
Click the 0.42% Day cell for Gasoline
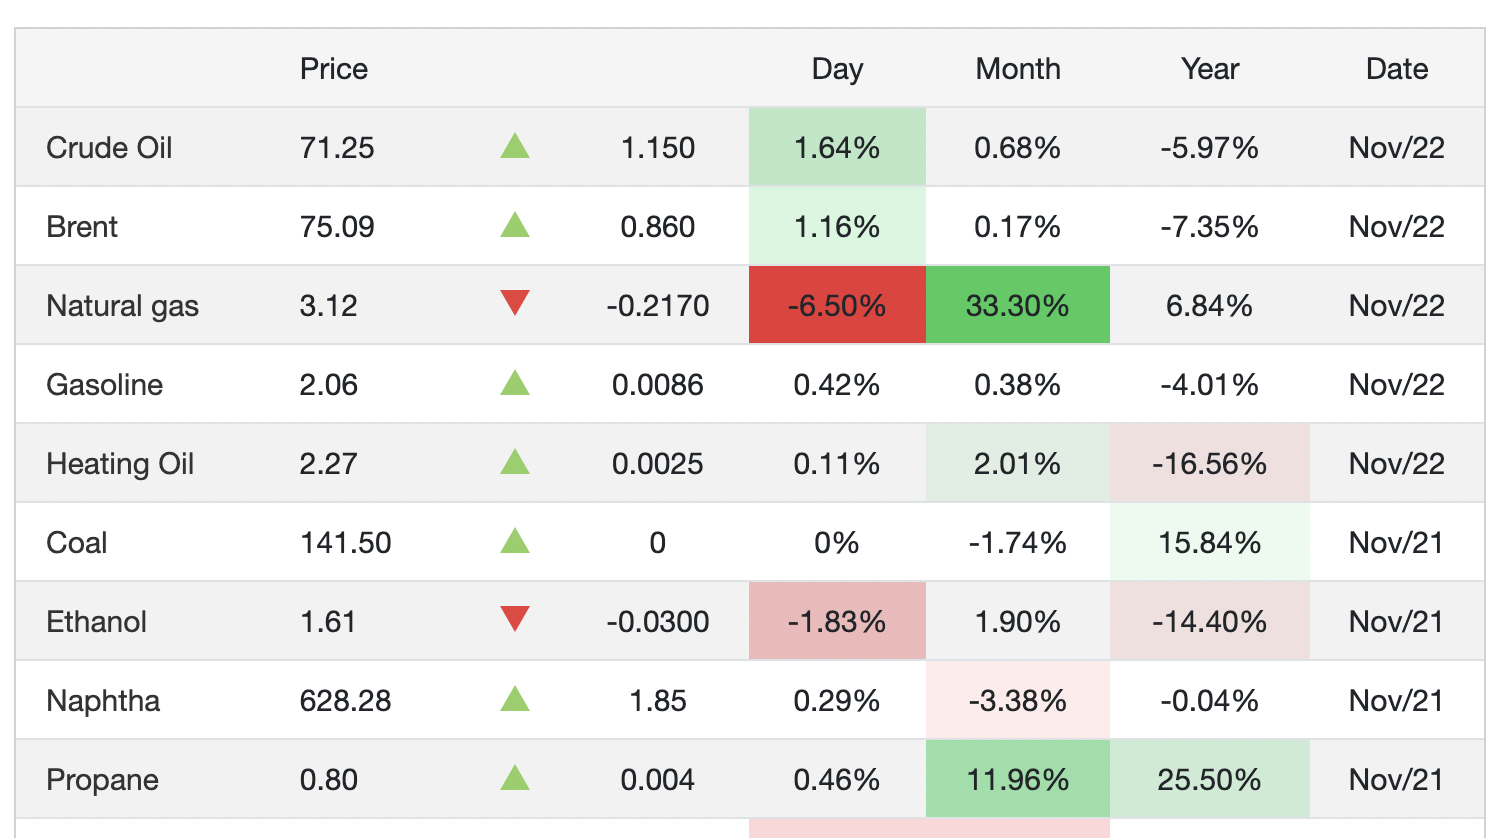click(x=837, y=384)
